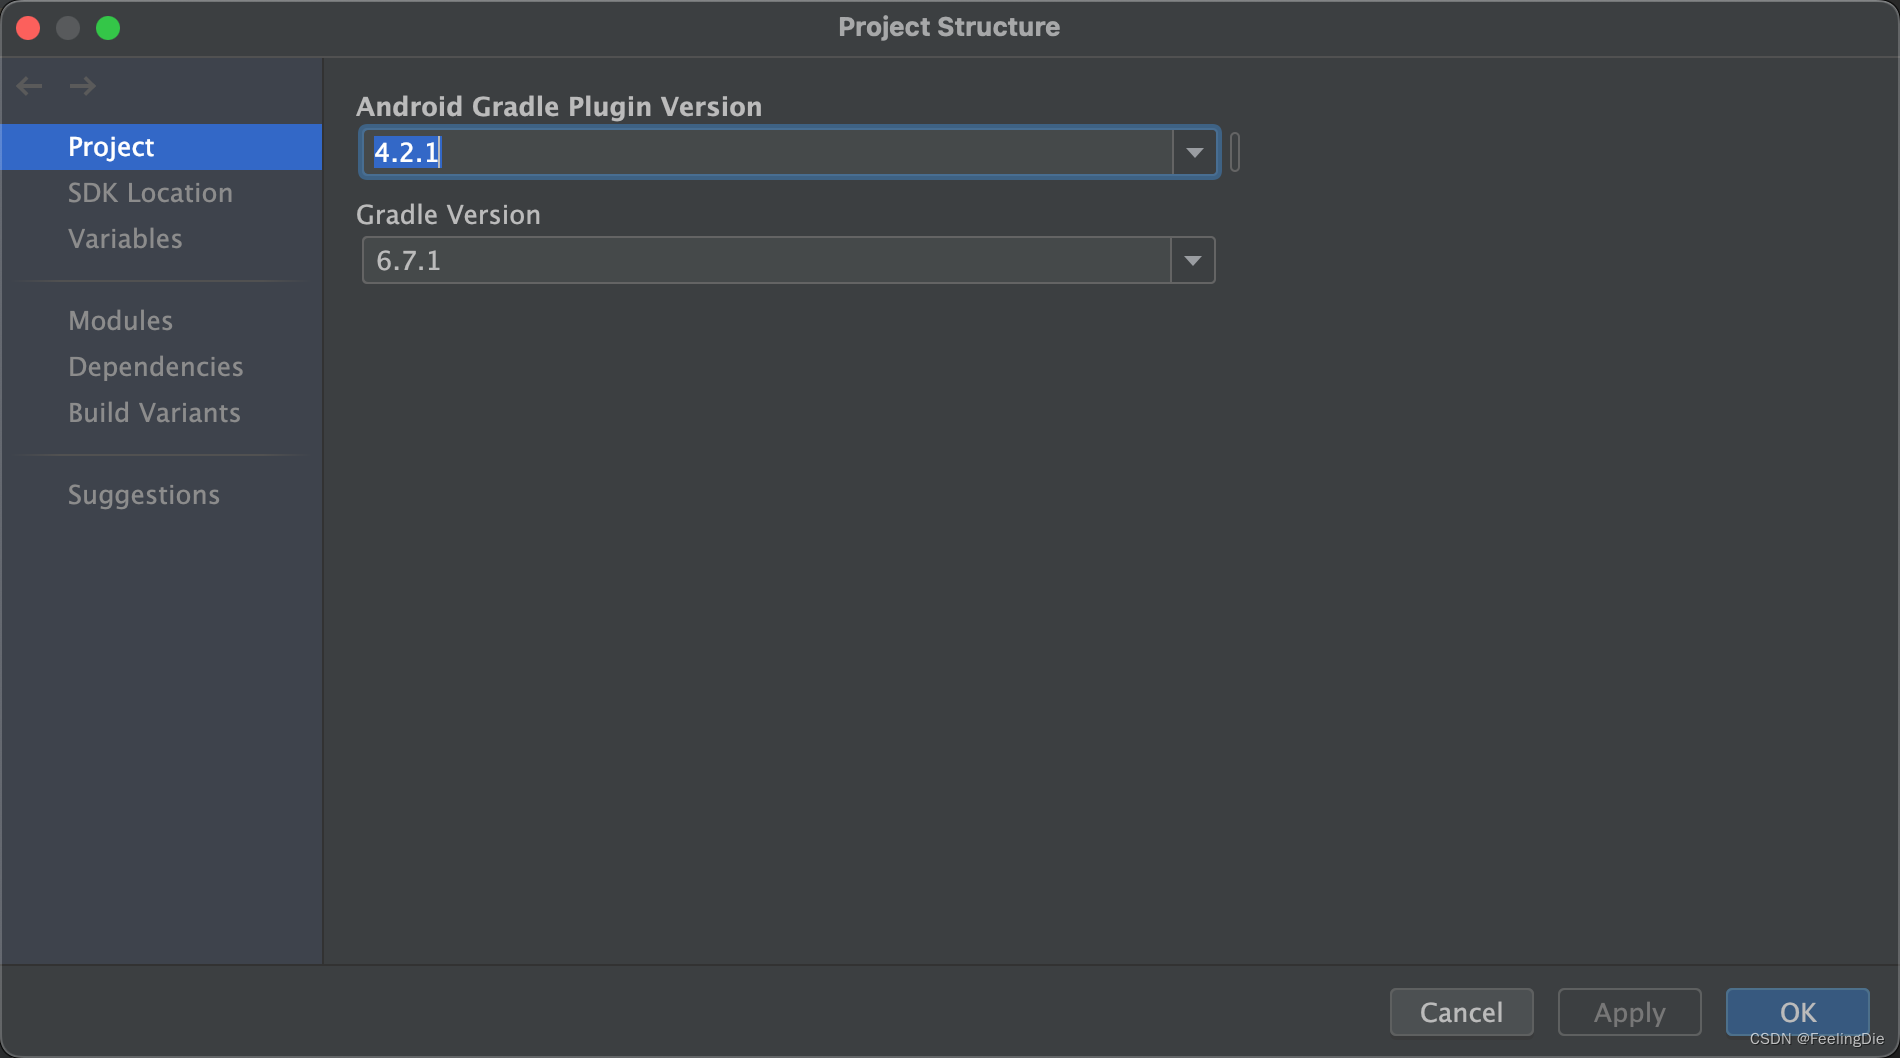Screen dimensions: 1900x1058
Task: View the Suggestions section
Action: click(x=143, y=494)
